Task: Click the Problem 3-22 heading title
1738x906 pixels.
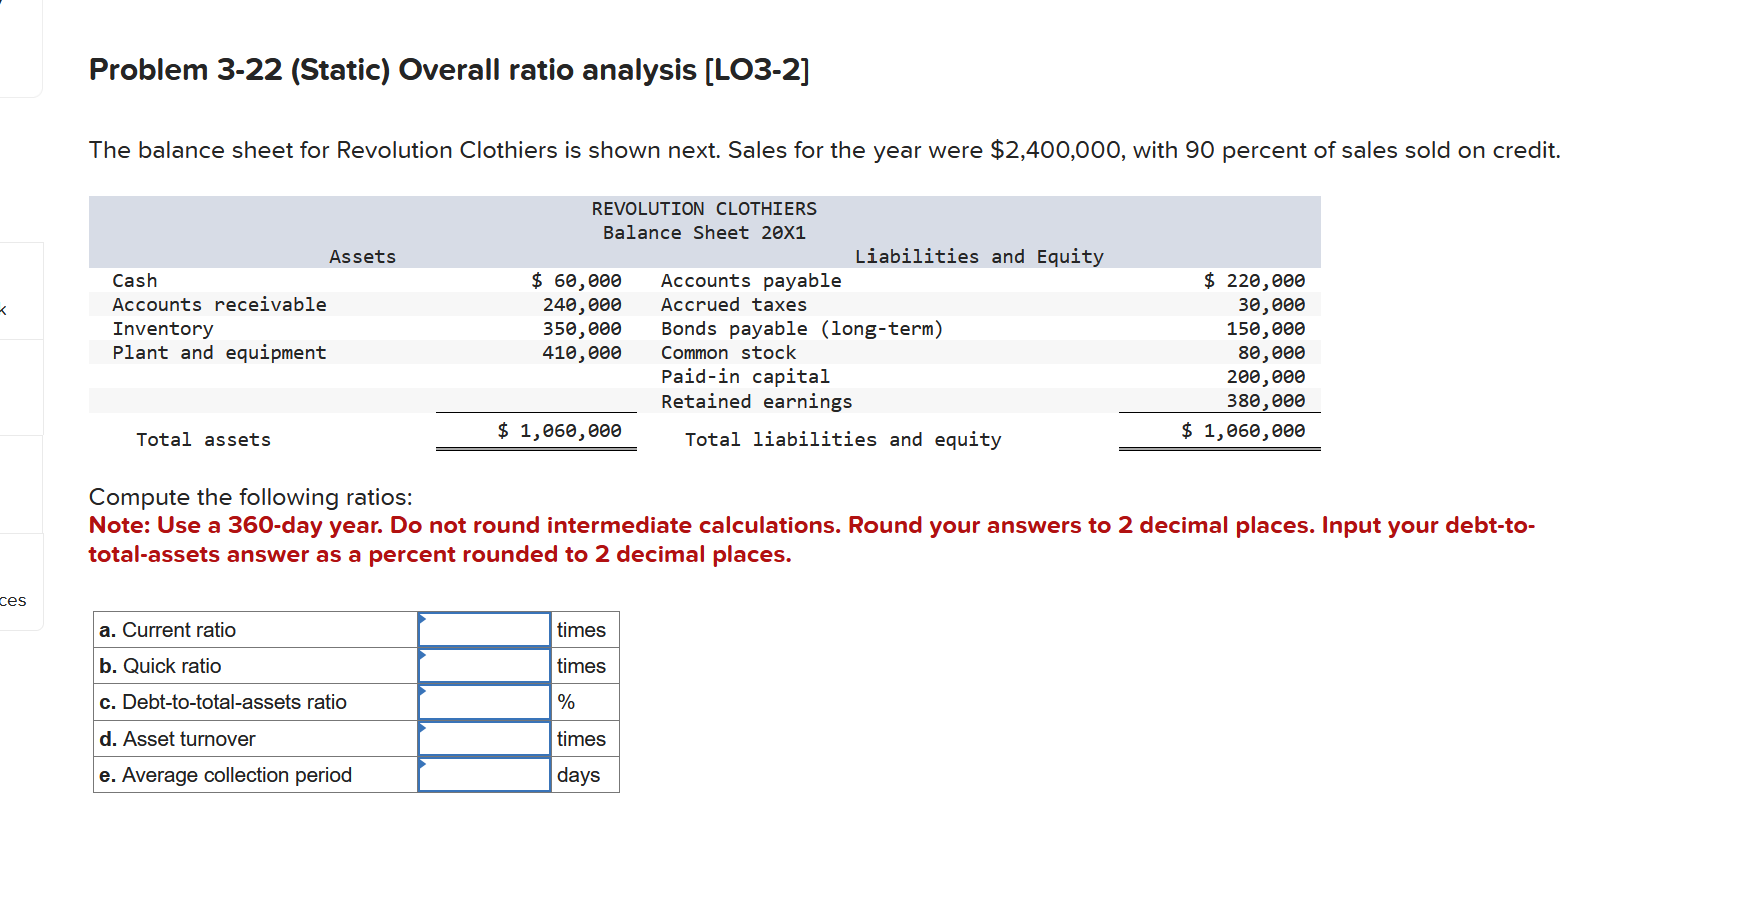Action: coord(448,69)
